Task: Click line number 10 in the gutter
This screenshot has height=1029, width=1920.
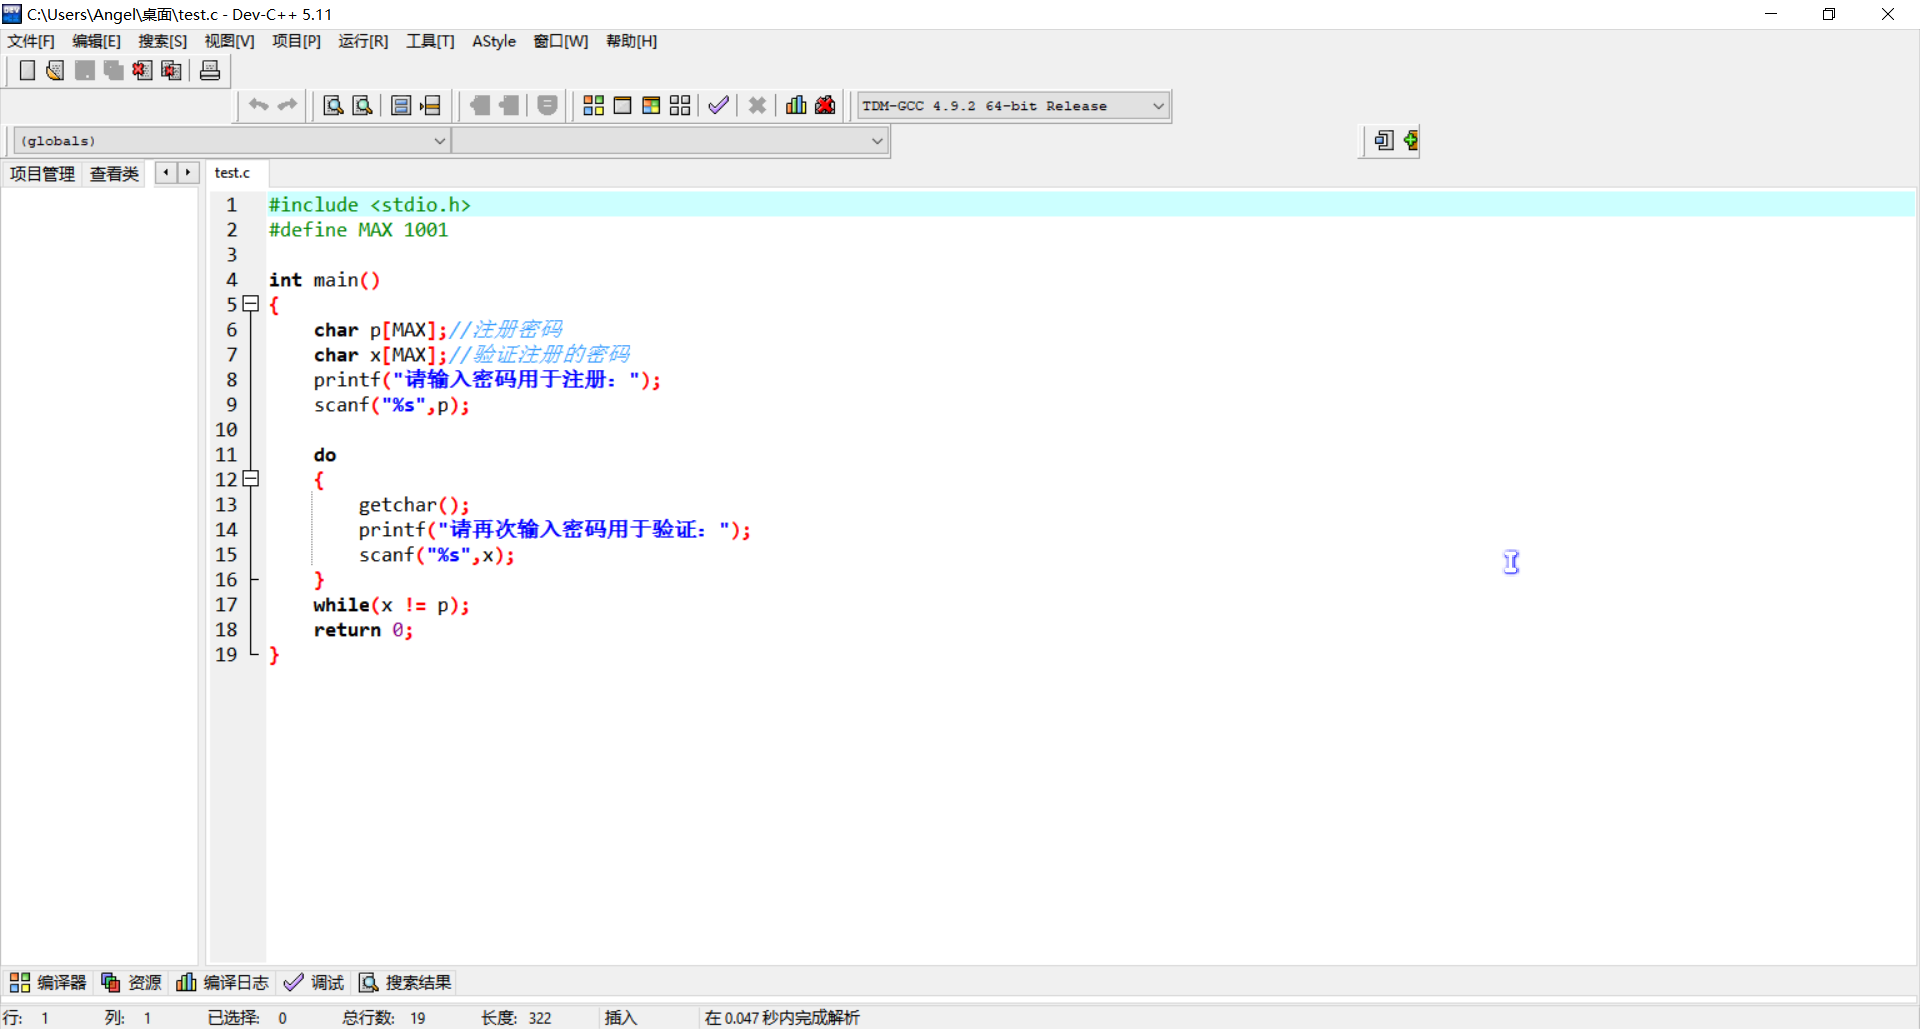Action: coord(227,430)
